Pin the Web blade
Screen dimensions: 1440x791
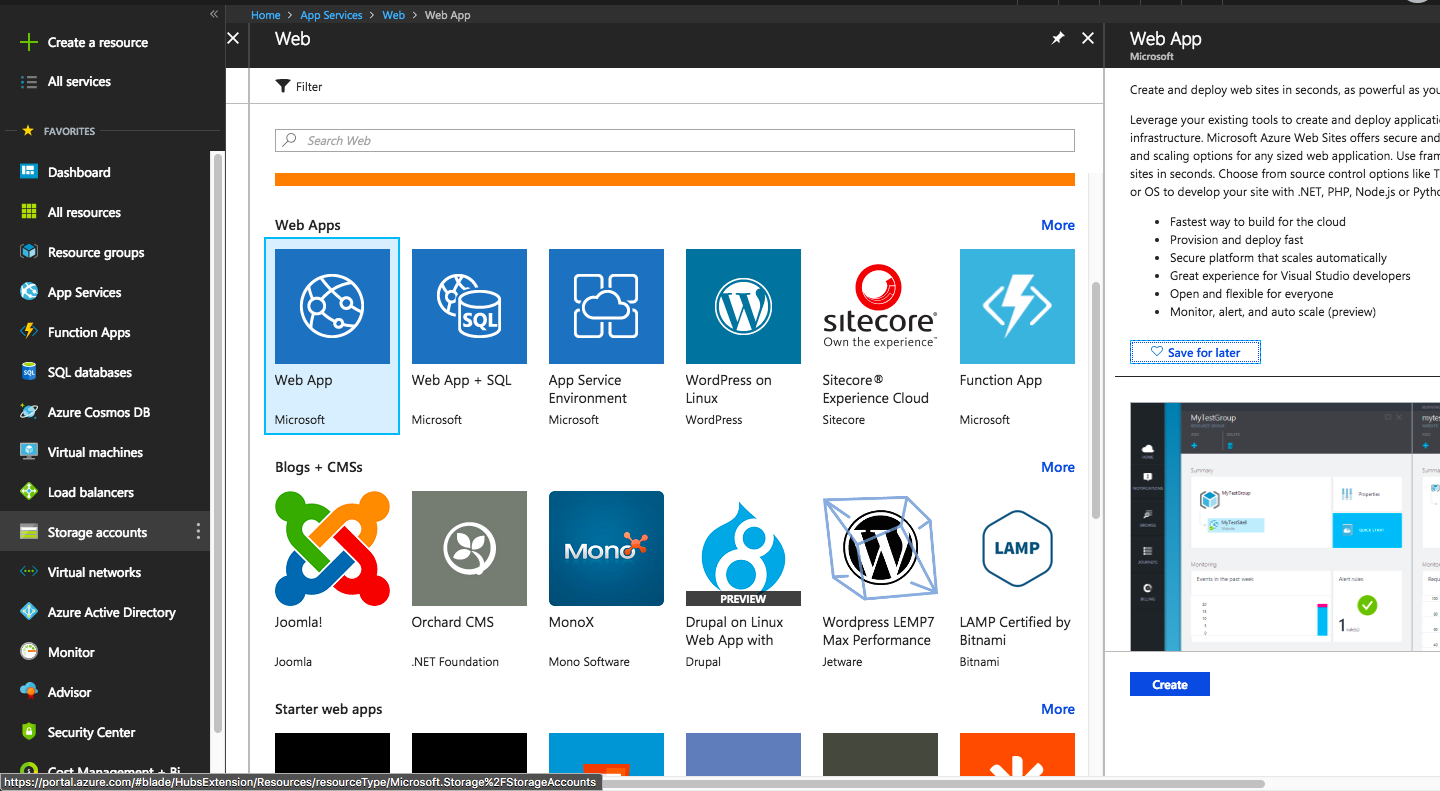pos(1058,38)
